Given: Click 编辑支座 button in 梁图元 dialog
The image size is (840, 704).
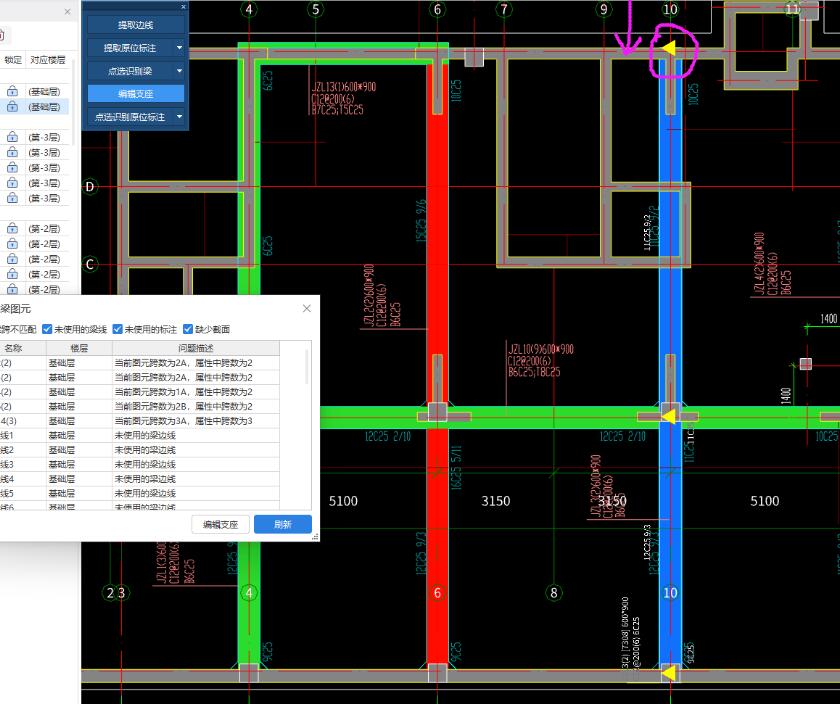Looking at the screenshot, I should (220, 525).
